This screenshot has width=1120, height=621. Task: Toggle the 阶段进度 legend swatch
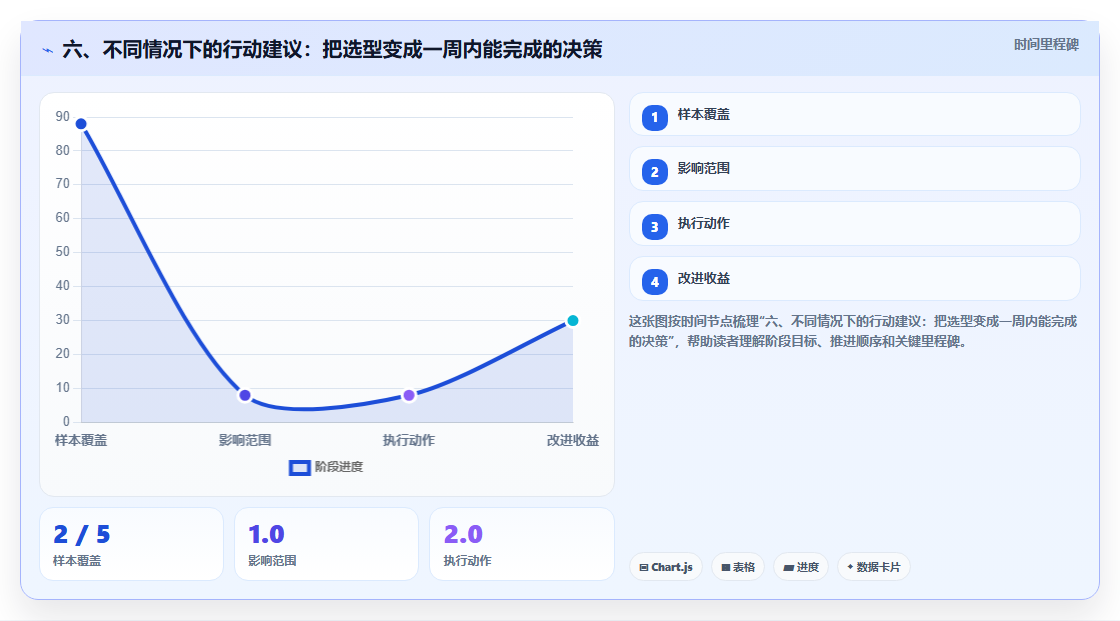pyautogui.click(x=299, y=468)
